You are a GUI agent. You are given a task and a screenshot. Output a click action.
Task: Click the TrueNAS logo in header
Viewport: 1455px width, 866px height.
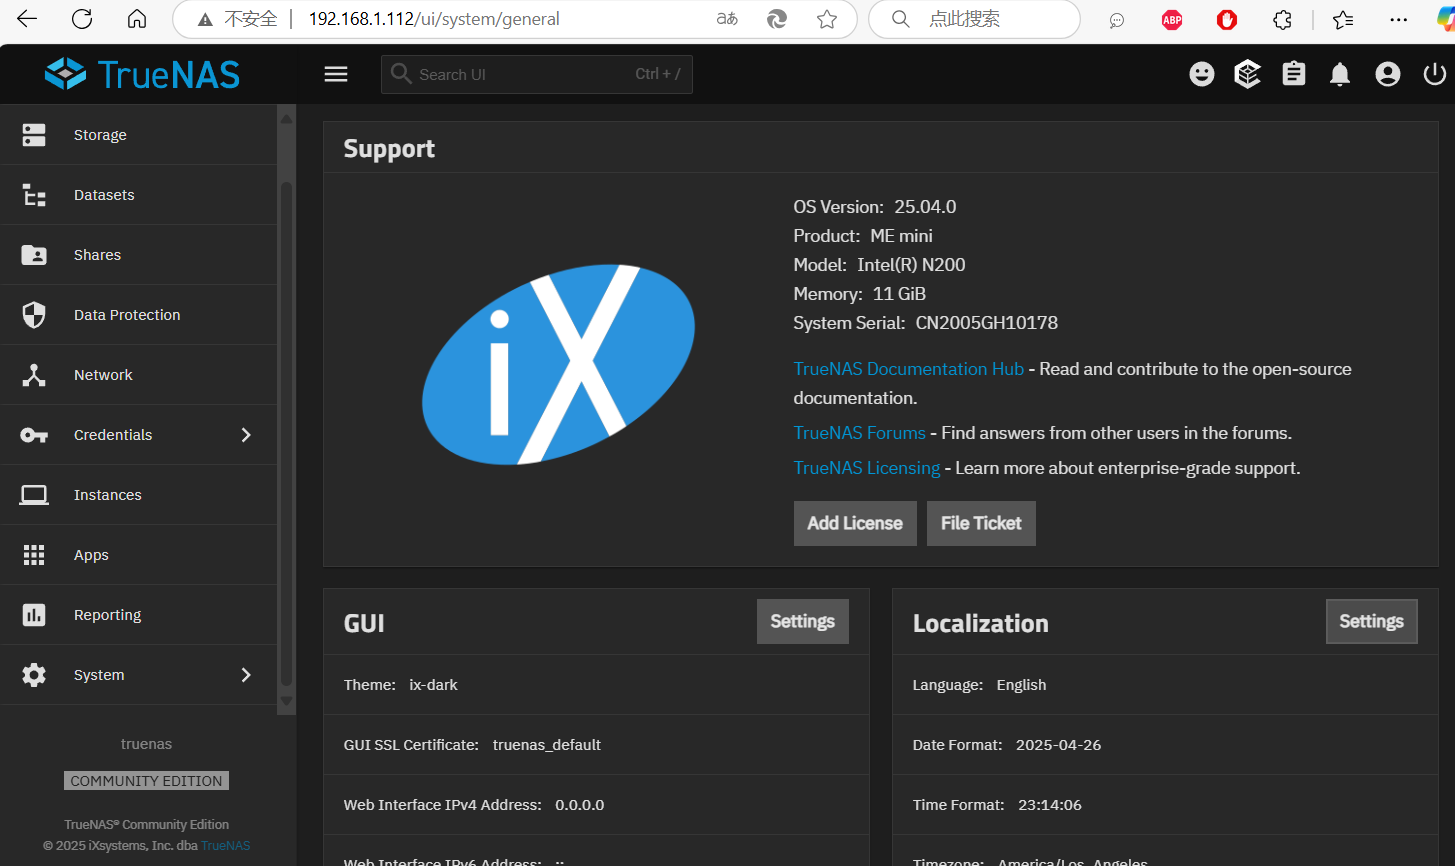click(x=143, y=75)
